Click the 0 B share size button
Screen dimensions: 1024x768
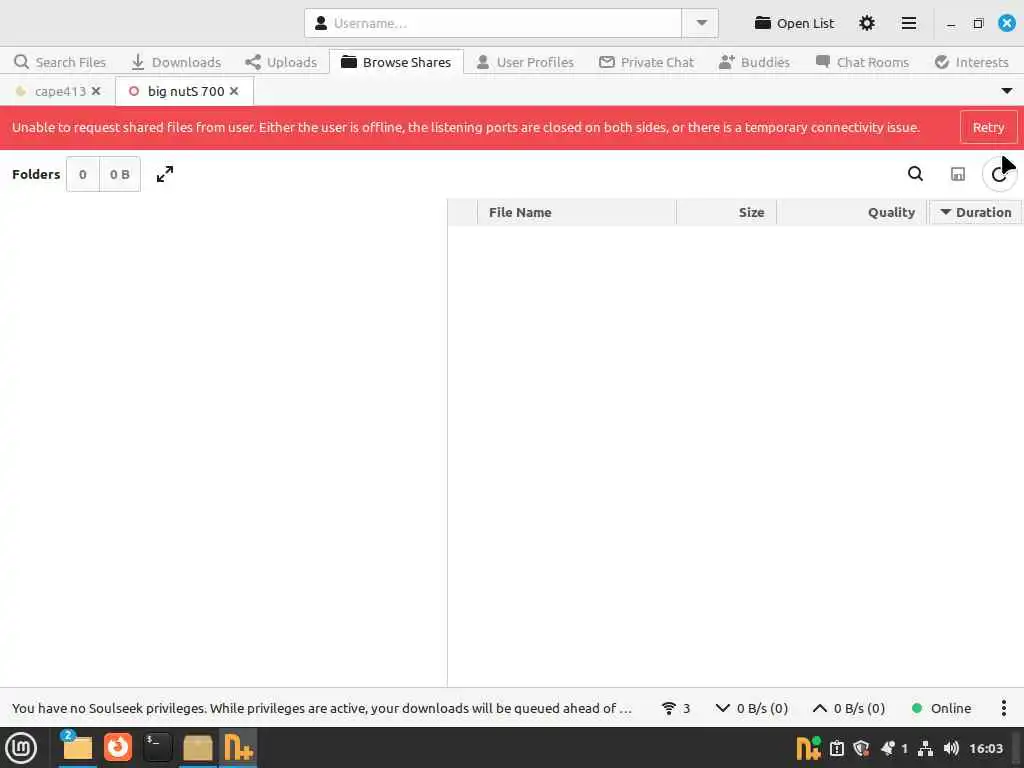120,174
